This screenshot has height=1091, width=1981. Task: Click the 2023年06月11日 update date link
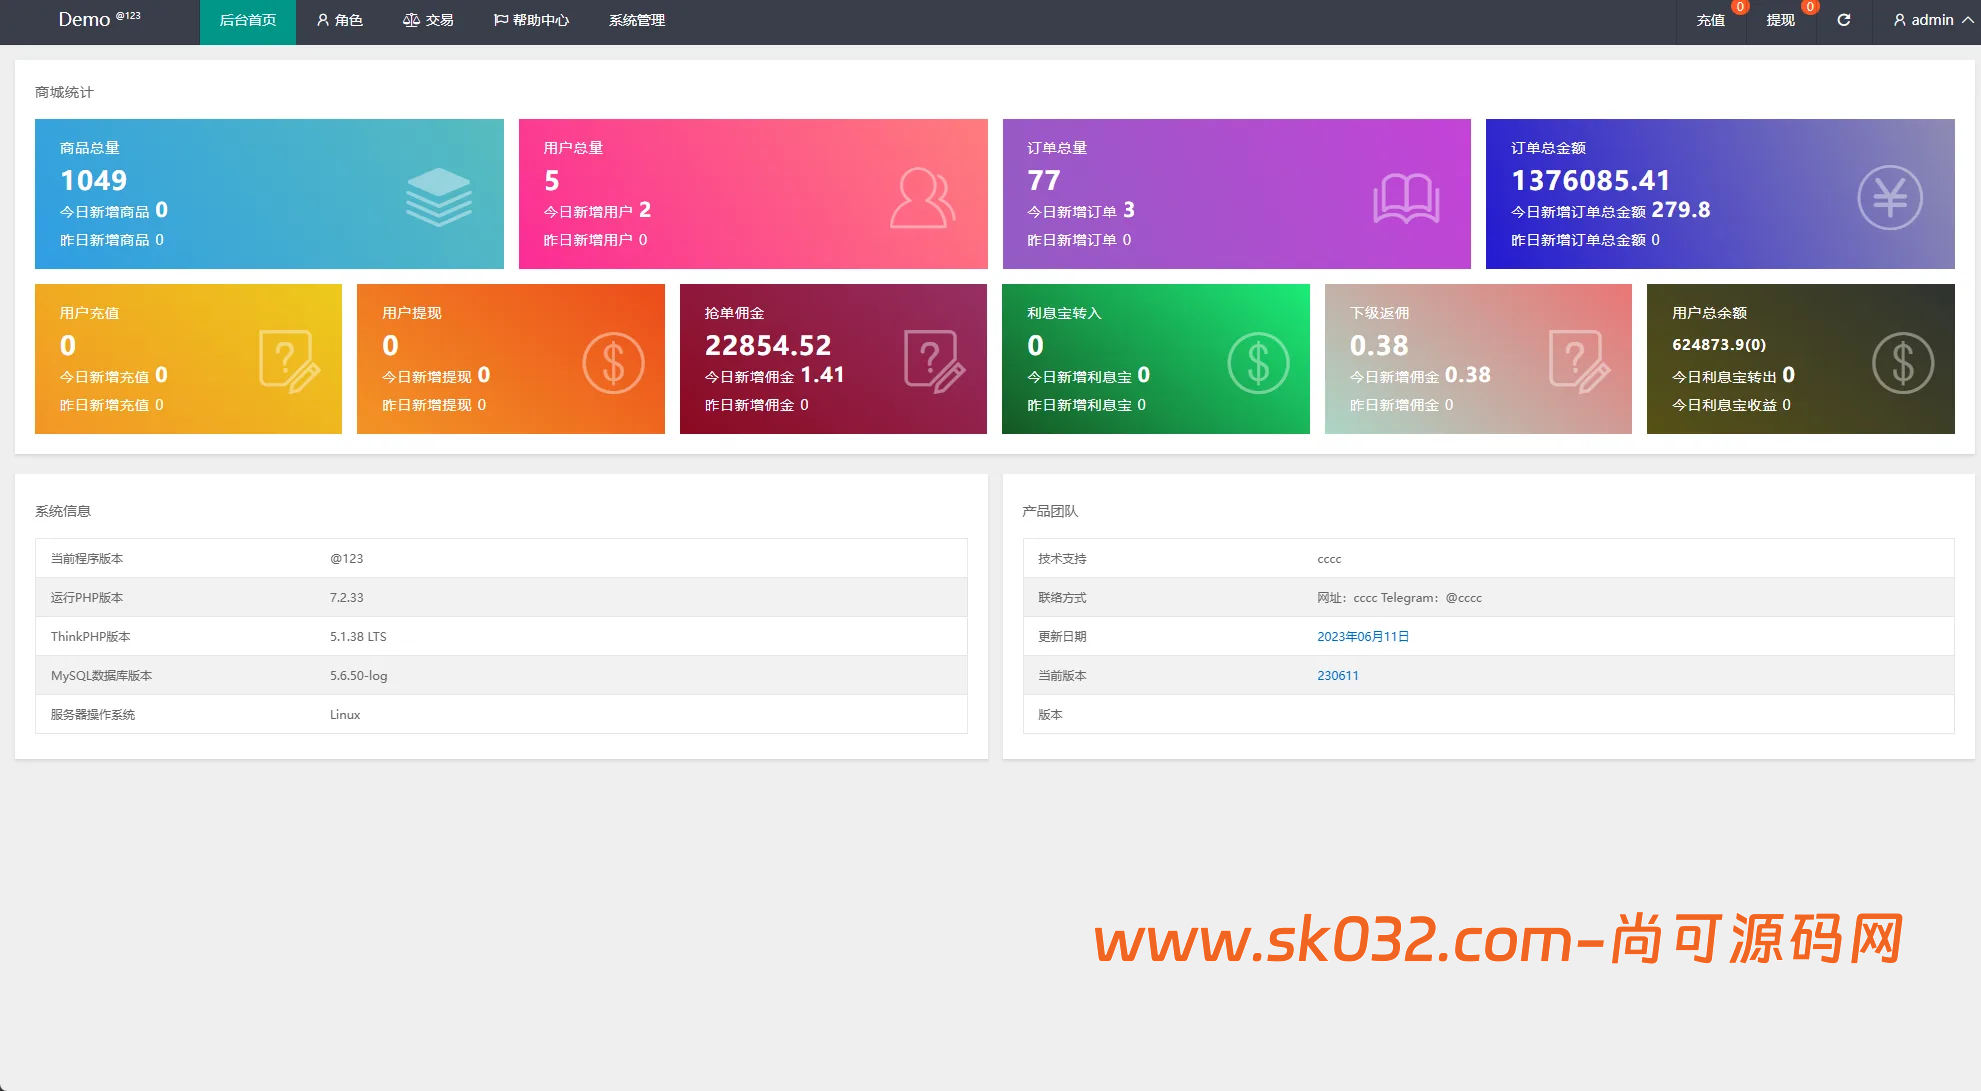(x=1362, y=637)
